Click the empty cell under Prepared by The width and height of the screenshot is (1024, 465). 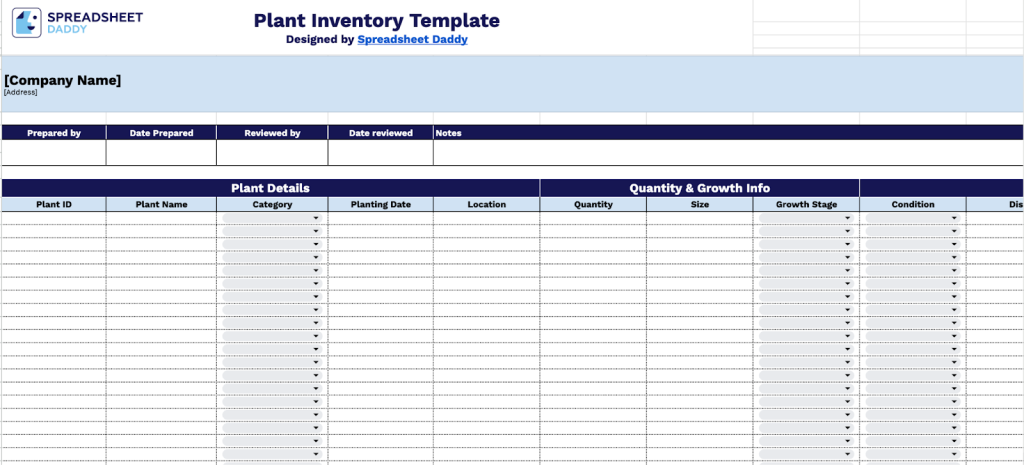[x=54, y=152]
